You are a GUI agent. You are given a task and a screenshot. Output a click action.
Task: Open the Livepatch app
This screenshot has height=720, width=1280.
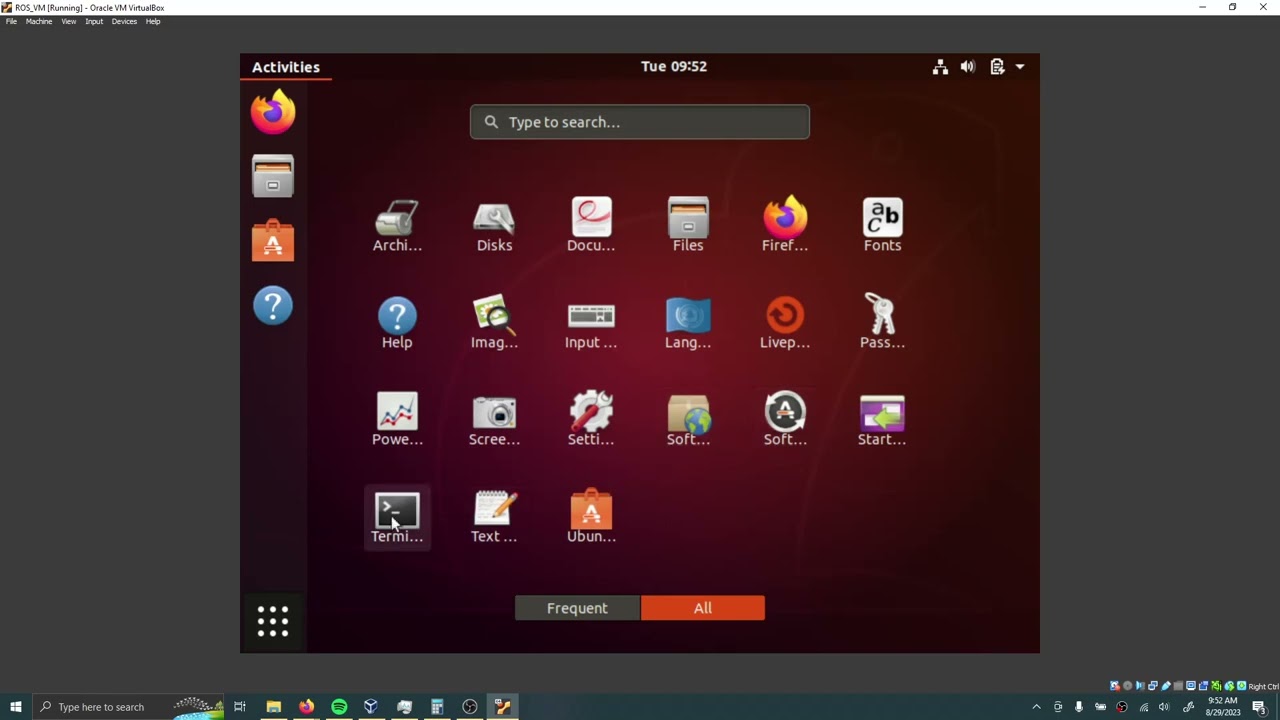pos(785,324)
